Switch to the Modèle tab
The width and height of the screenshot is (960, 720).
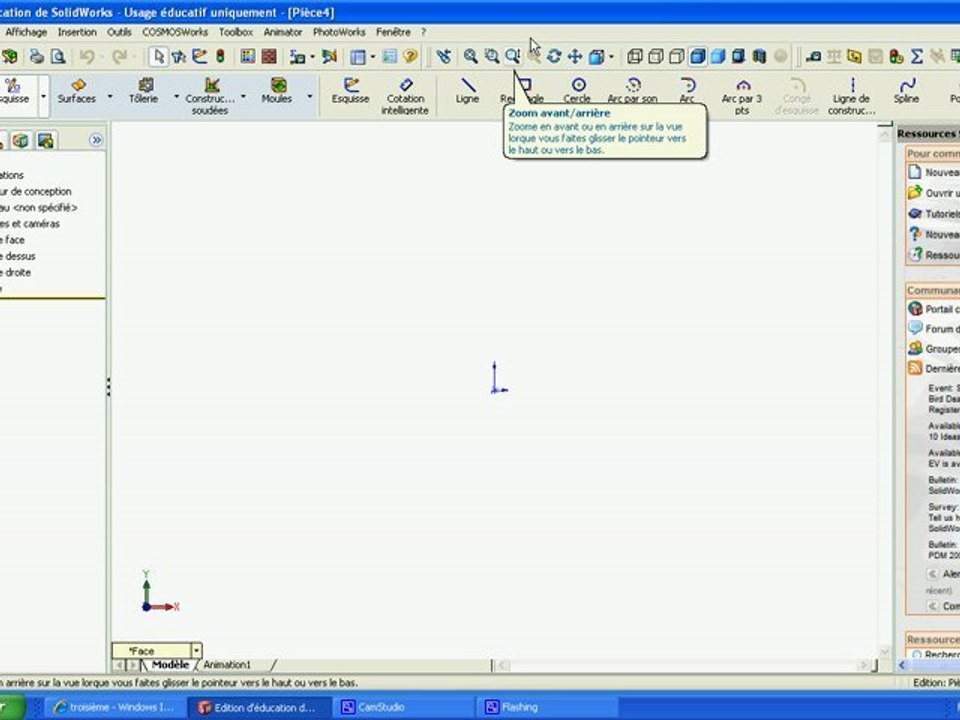point(170,665)
